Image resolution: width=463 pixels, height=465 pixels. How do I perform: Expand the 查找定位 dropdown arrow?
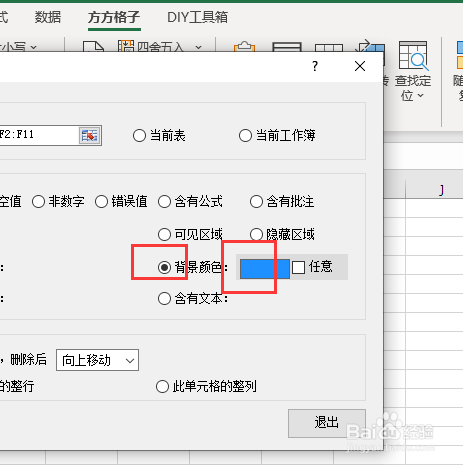point(421,96)
